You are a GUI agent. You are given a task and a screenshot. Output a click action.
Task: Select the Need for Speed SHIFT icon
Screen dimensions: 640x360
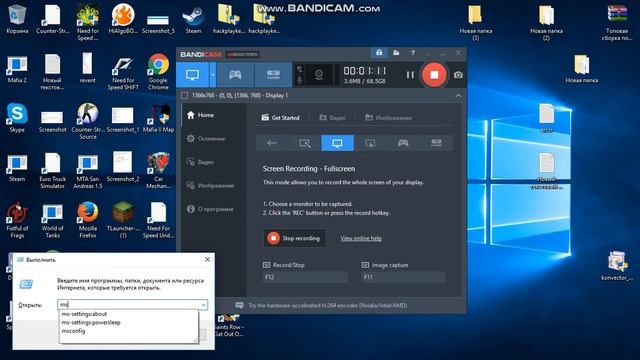click(123, 72)
